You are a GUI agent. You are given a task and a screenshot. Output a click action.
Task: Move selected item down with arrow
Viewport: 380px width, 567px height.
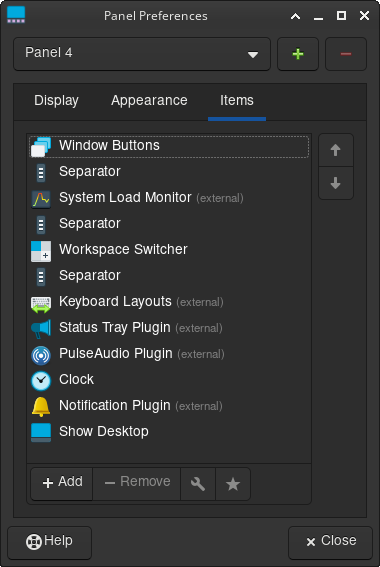click(336, 183)
